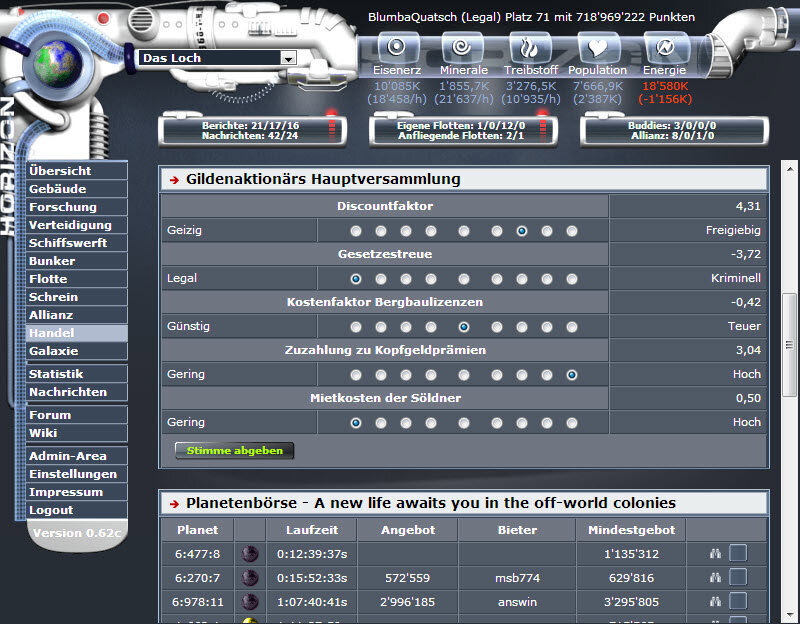Select the rightmost Zuzahlung zu Kopfgeldprämien option
This screenshot has height=624, width=800.
click(570, 374)
